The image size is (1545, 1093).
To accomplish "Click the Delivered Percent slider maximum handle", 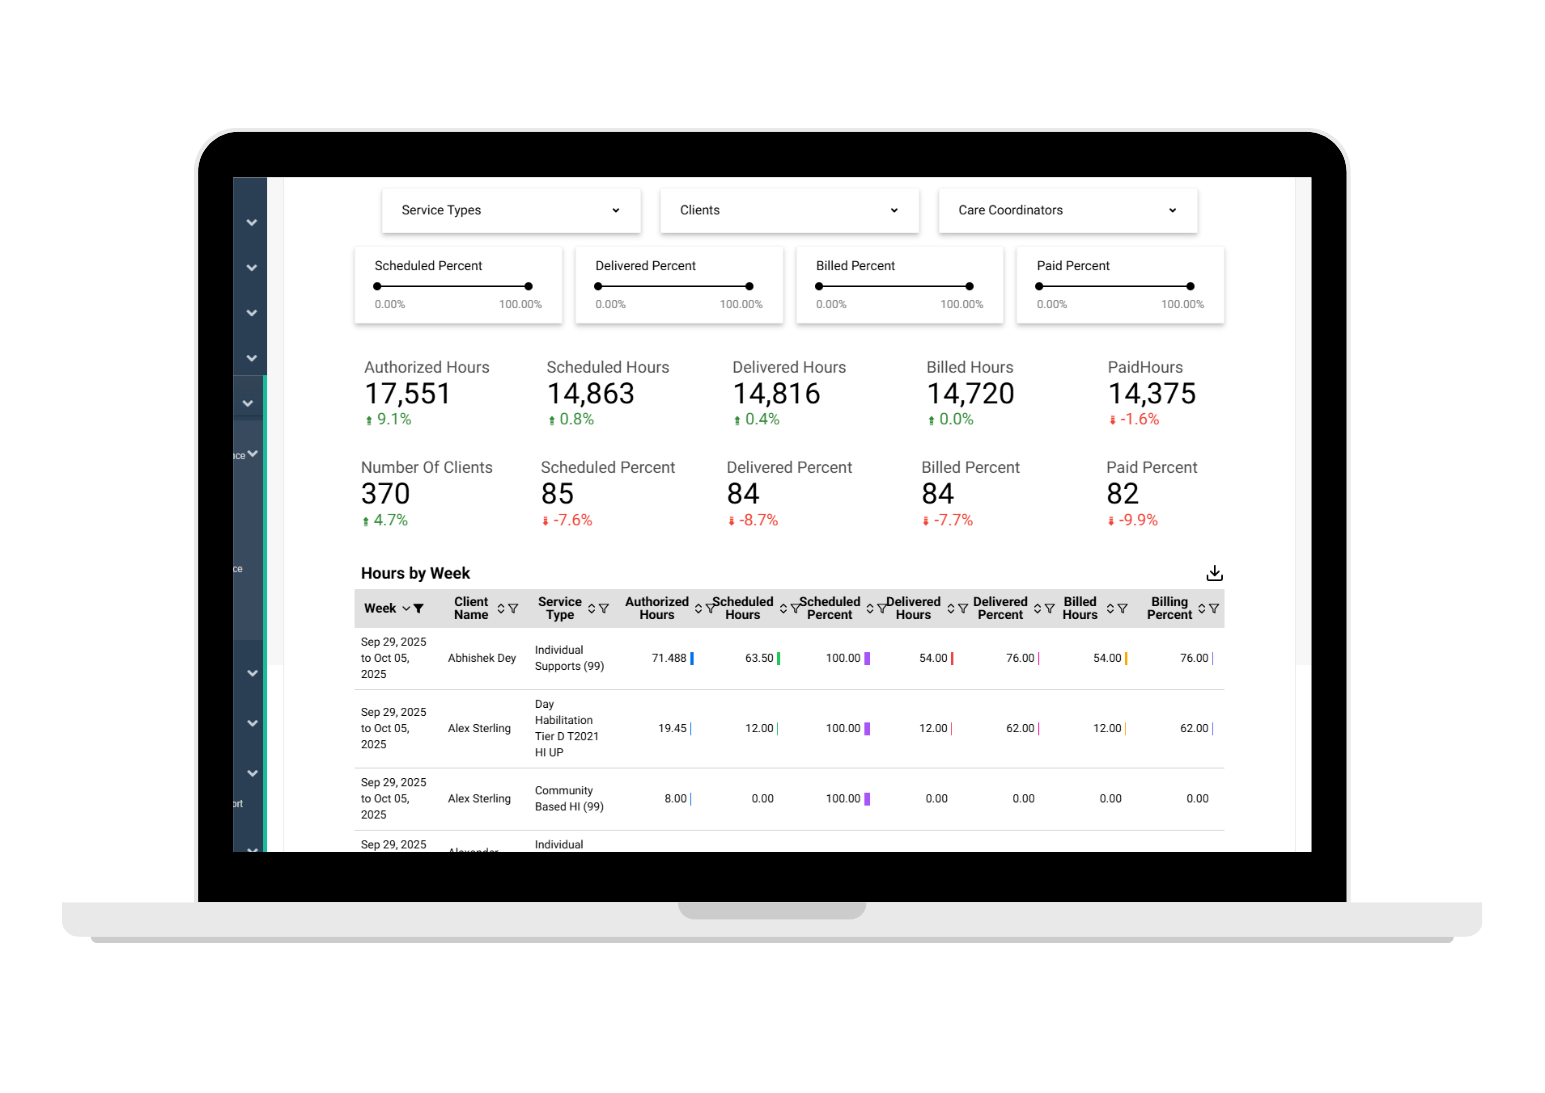I will [749, 287].
